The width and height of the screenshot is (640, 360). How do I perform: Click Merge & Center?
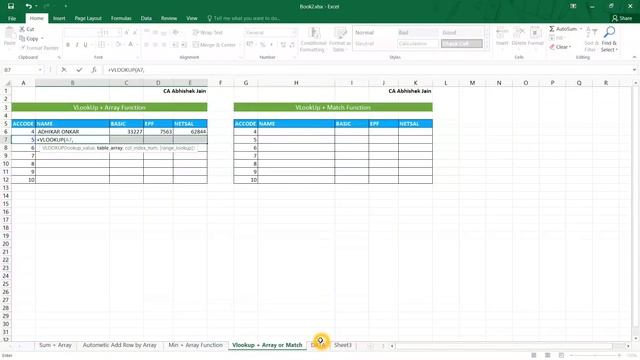[x=214, y=44]
